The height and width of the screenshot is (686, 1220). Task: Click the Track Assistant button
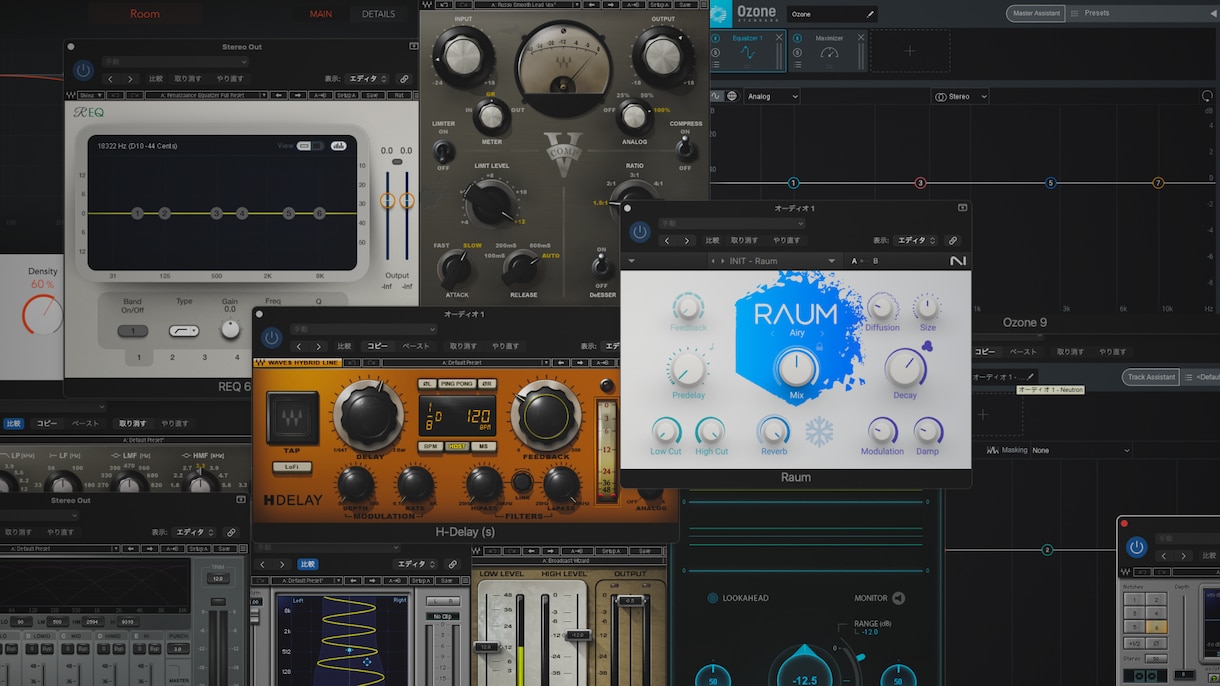click(x=1151, y=377)
